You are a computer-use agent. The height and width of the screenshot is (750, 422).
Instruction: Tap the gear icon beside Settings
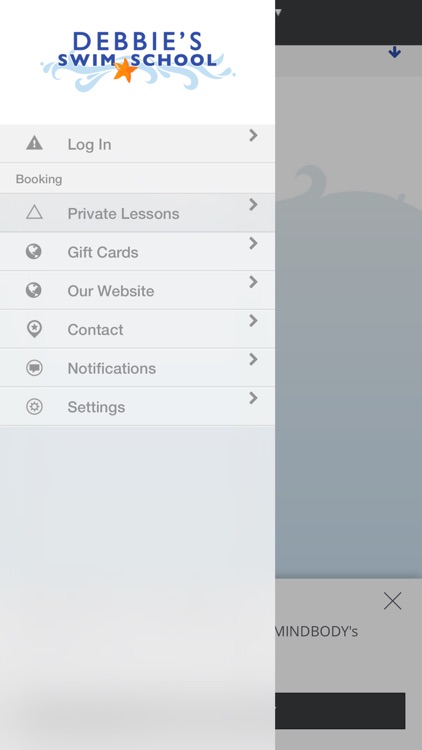point(34,407)
